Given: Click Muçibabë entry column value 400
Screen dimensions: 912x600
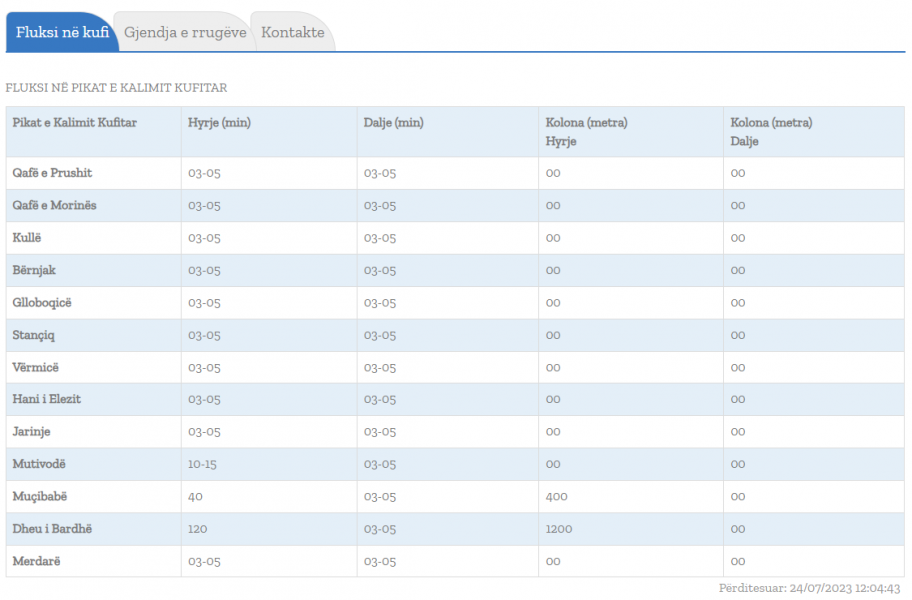Looking at the screenshot, I should tap(557, 497).
